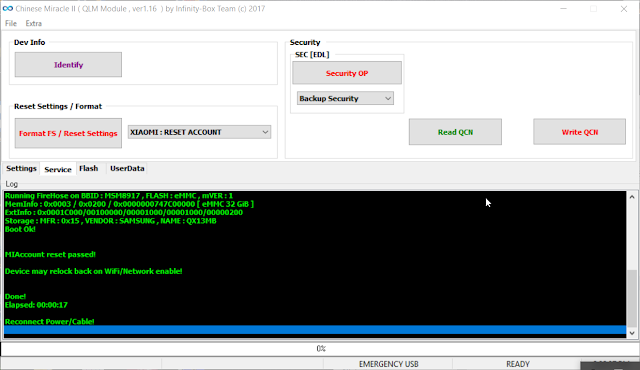Image resolution: width=640 pixels, height=370 pixels.
Task: Click the READY status bar entry
Action: [x=518, y=364]
